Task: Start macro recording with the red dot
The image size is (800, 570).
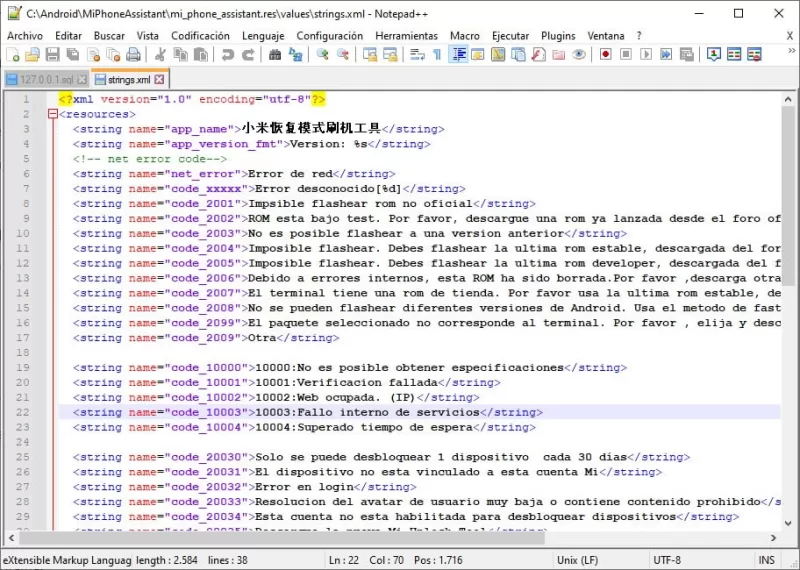Action: (606, 54)
